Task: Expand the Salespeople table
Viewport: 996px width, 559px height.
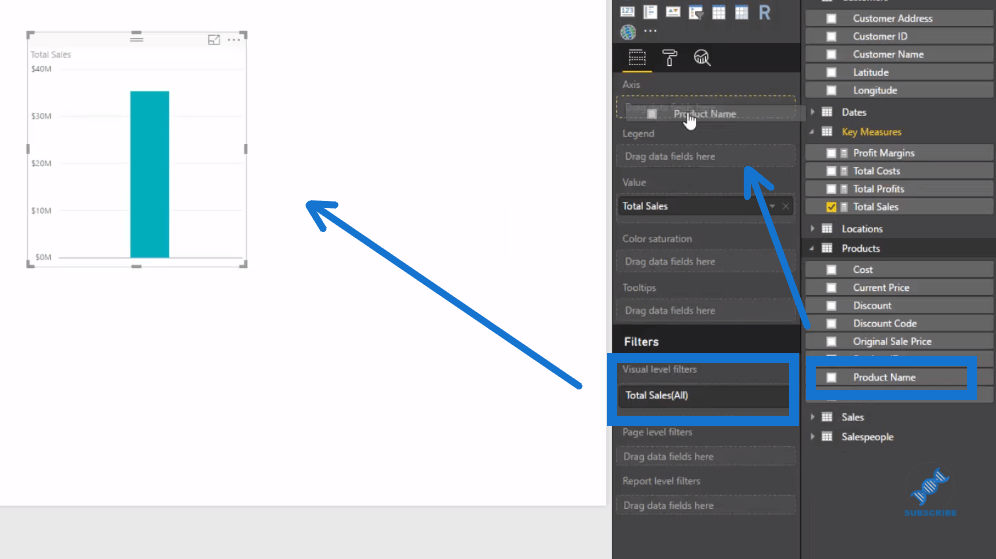Action: [812, 437]
